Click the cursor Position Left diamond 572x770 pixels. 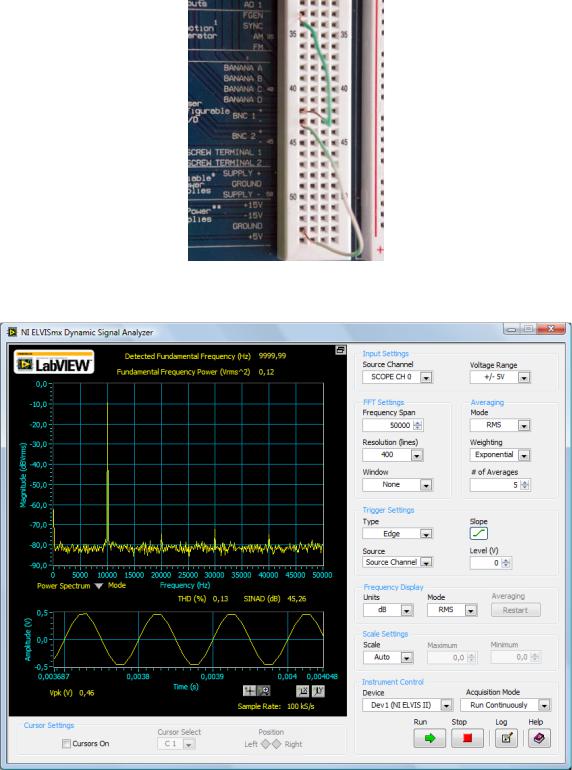[266, 744]
